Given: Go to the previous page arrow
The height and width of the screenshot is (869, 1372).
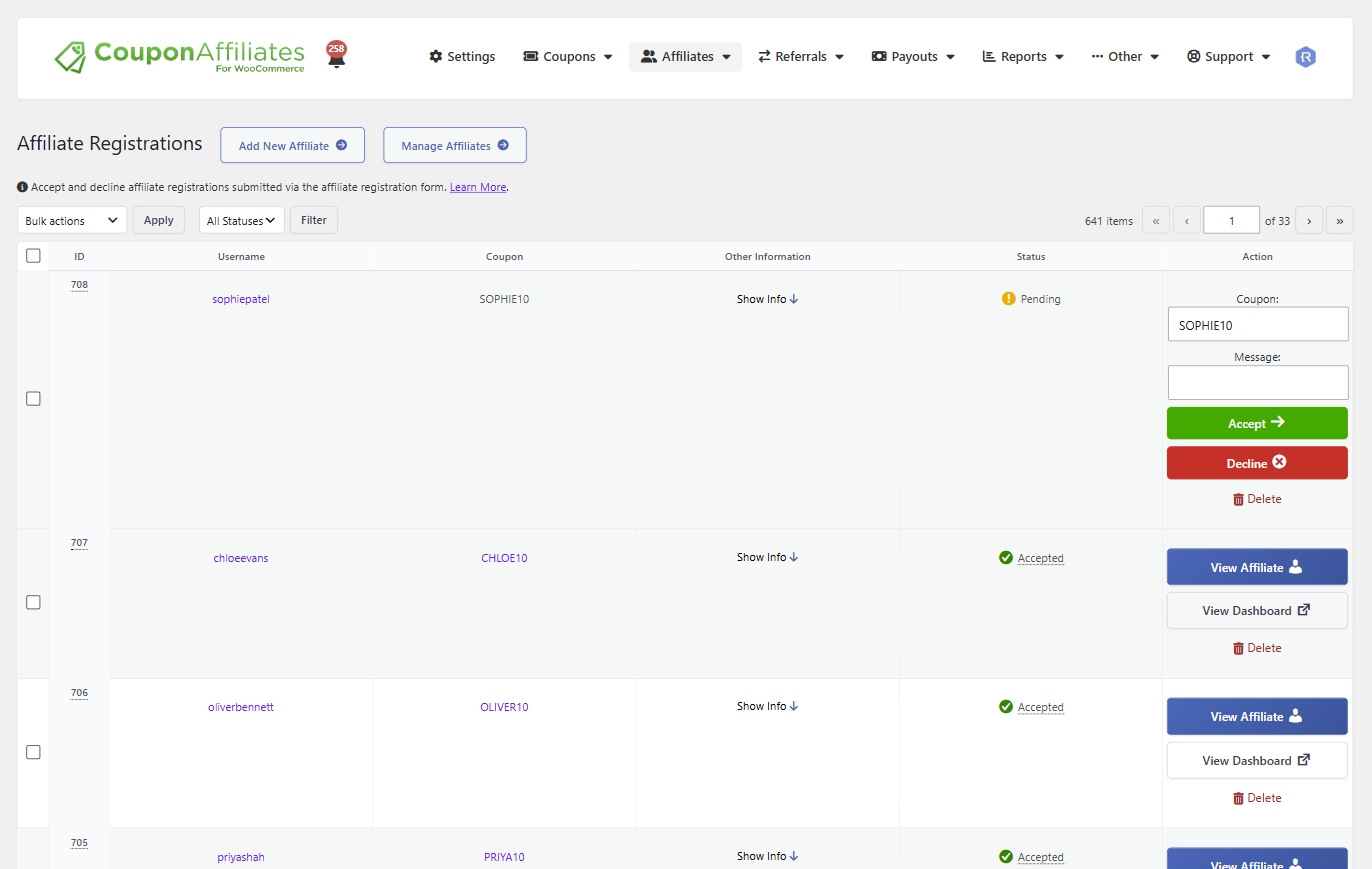Looking at the screenshot, I should (1187, 220).
